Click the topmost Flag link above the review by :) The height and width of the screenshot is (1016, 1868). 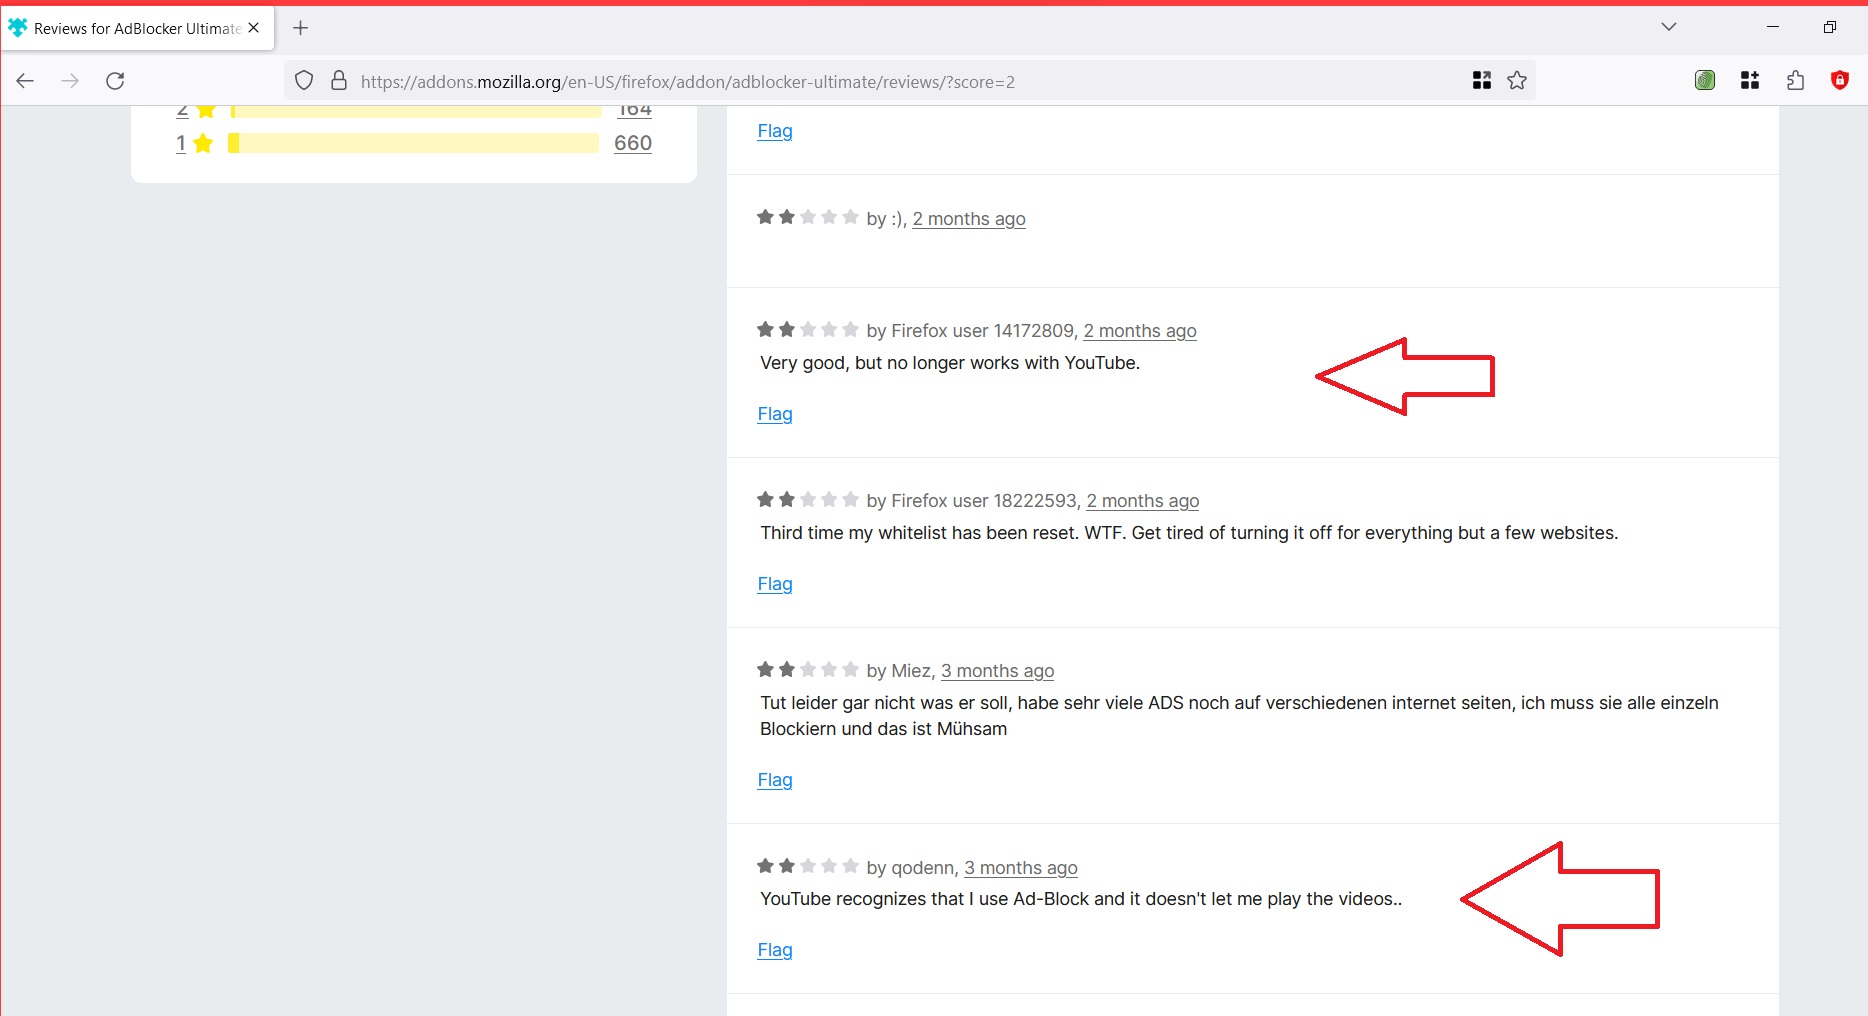click(x=775, y=131)
